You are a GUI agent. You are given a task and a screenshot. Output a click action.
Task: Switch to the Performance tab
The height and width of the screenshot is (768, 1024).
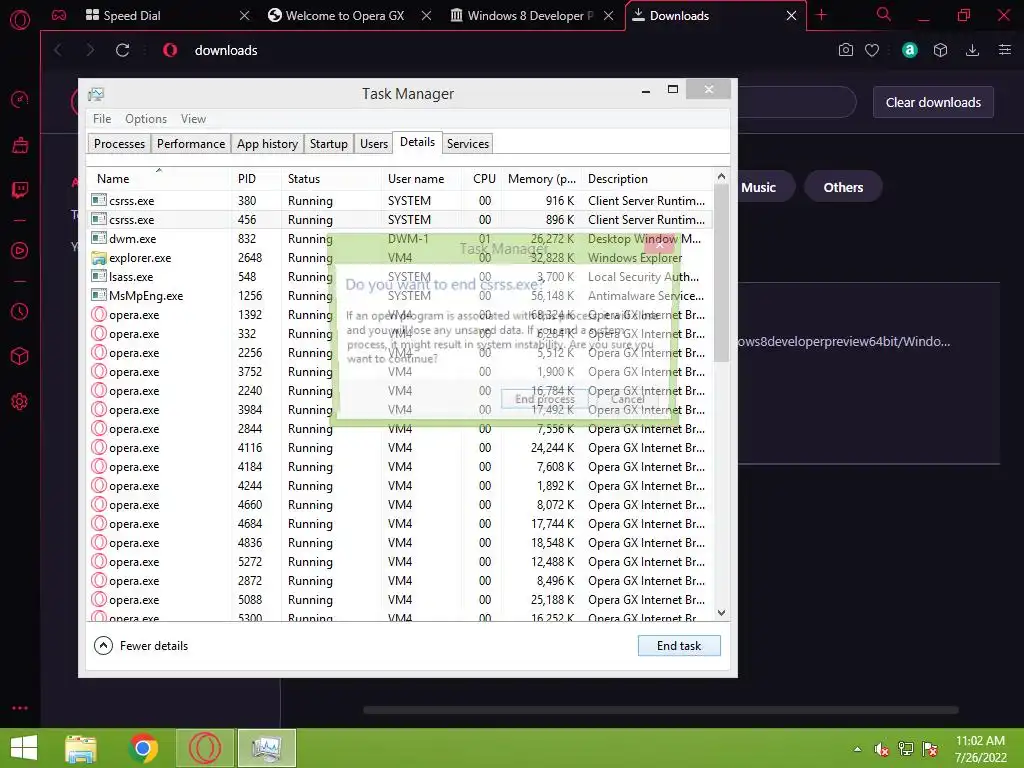(x=191, y=144)
